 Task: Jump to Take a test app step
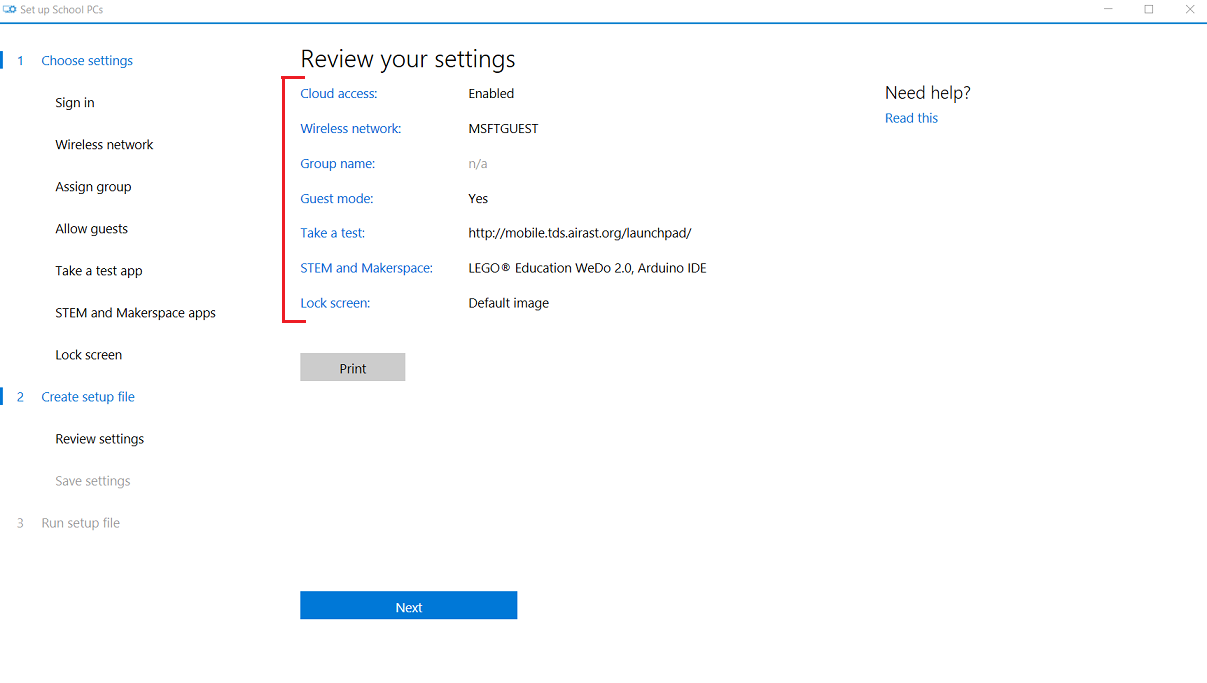point(99,271)
